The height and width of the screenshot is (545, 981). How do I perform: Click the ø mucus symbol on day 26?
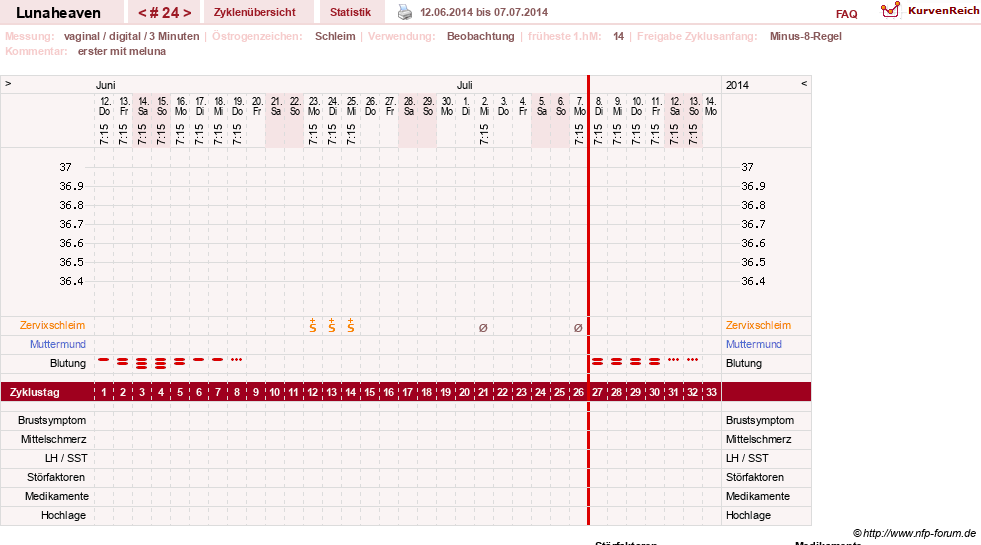click(578, 327)
